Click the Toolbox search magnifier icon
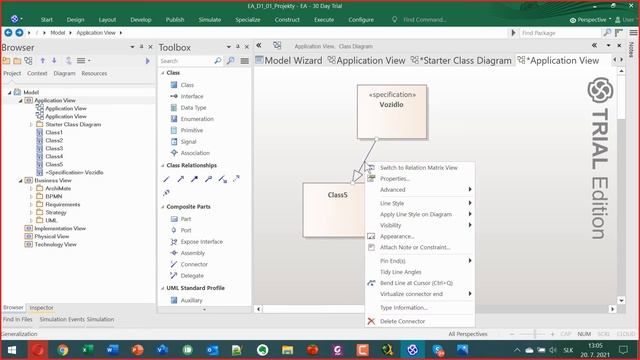This screenshot has width=640, height=360. [x=218, y=61]
